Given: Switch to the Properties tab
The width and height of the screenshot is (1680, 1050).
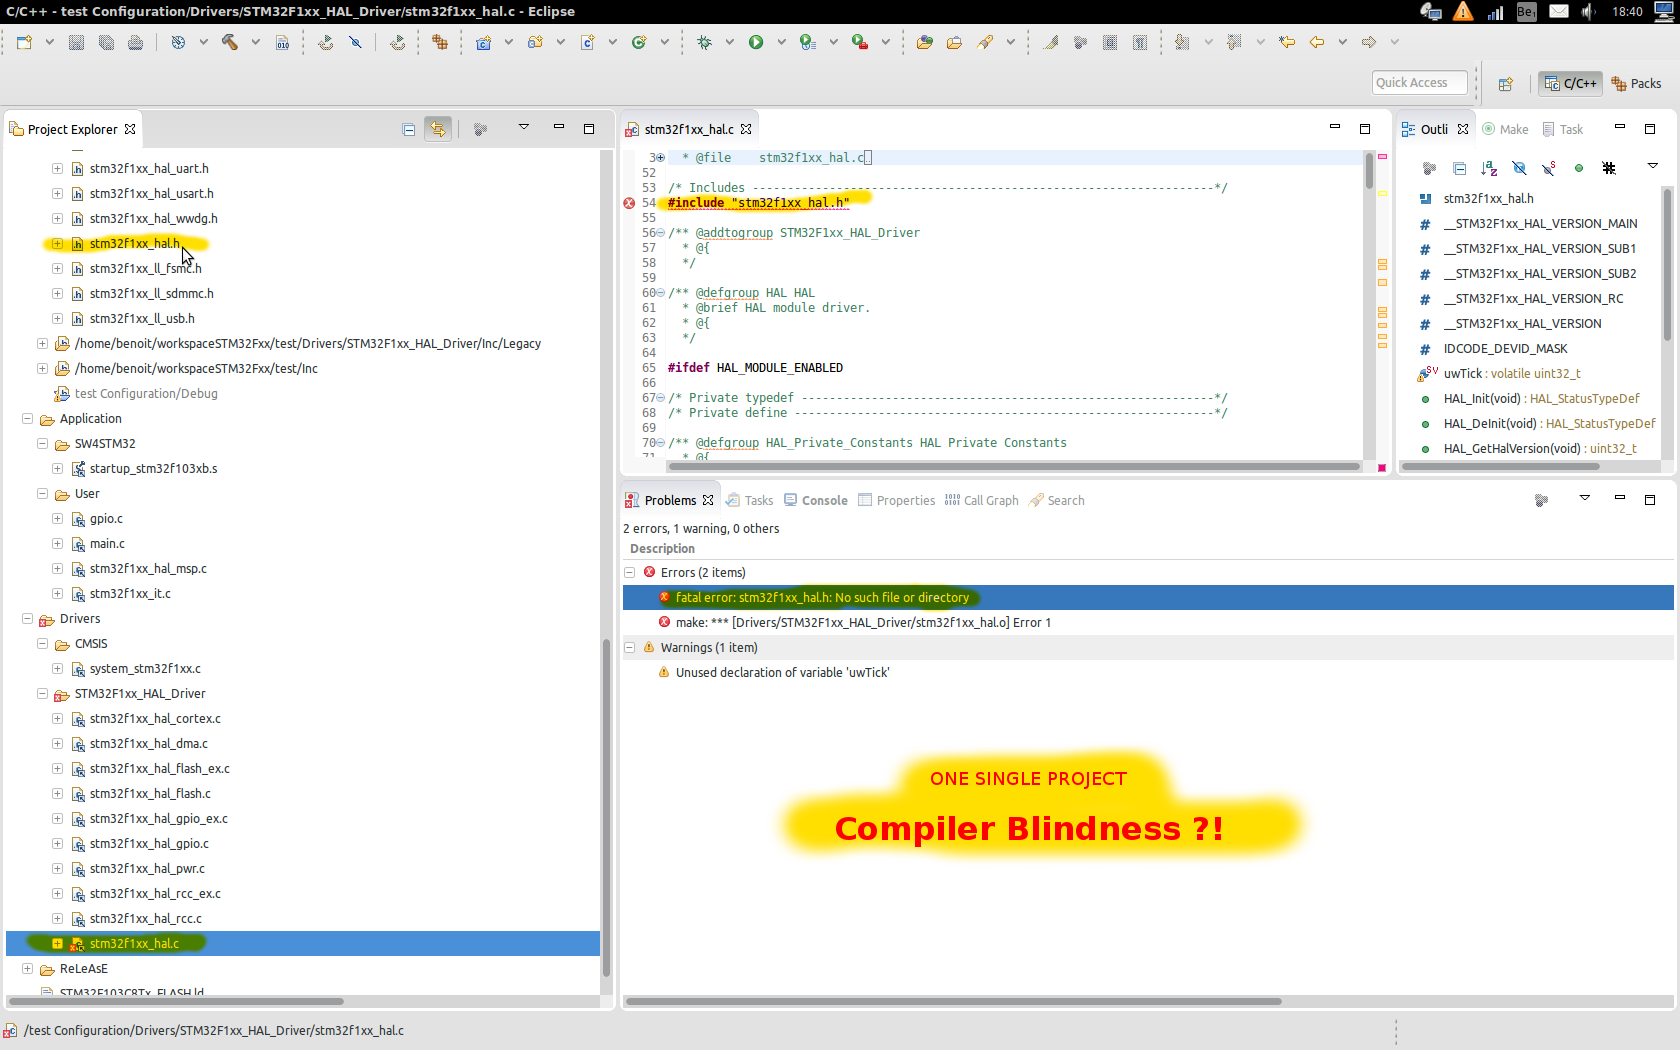Looking at the screenshot, I should coord(896,501).
